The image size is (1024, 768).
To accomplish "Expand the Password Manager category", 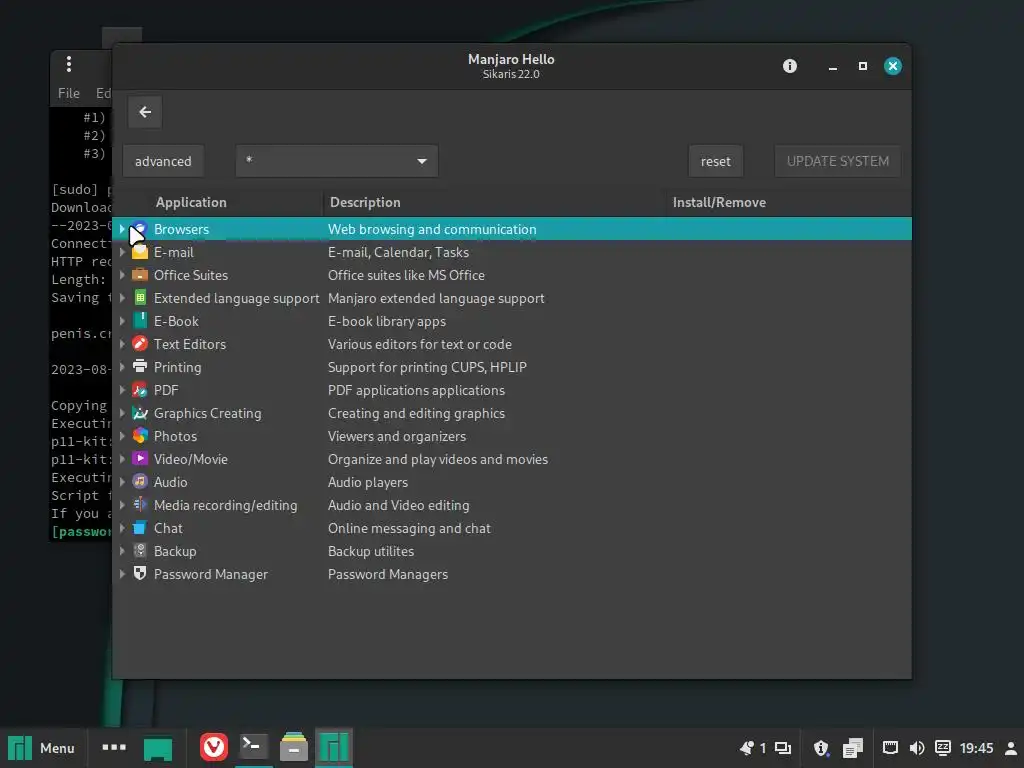I will click(122, 573).
